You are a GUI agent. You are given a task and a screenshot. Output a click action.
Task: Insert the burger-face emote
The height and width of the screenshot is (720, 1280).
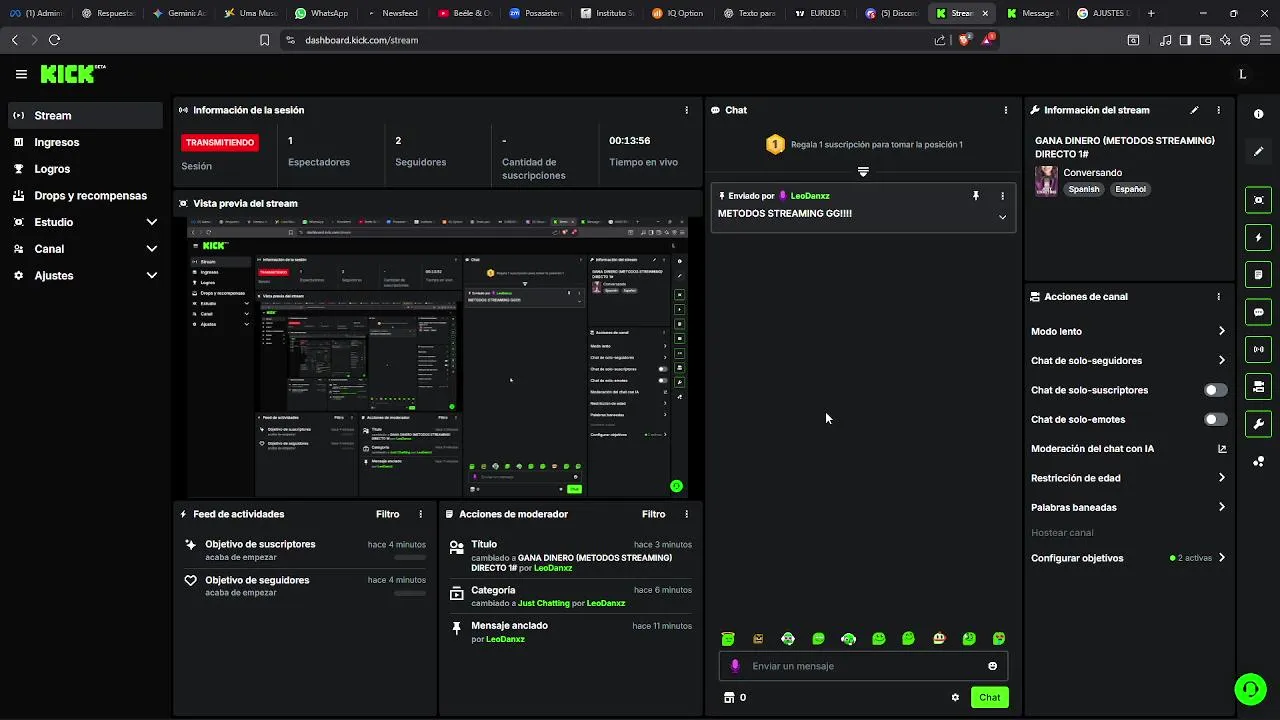pyautogui.click(x=758, y=639)
